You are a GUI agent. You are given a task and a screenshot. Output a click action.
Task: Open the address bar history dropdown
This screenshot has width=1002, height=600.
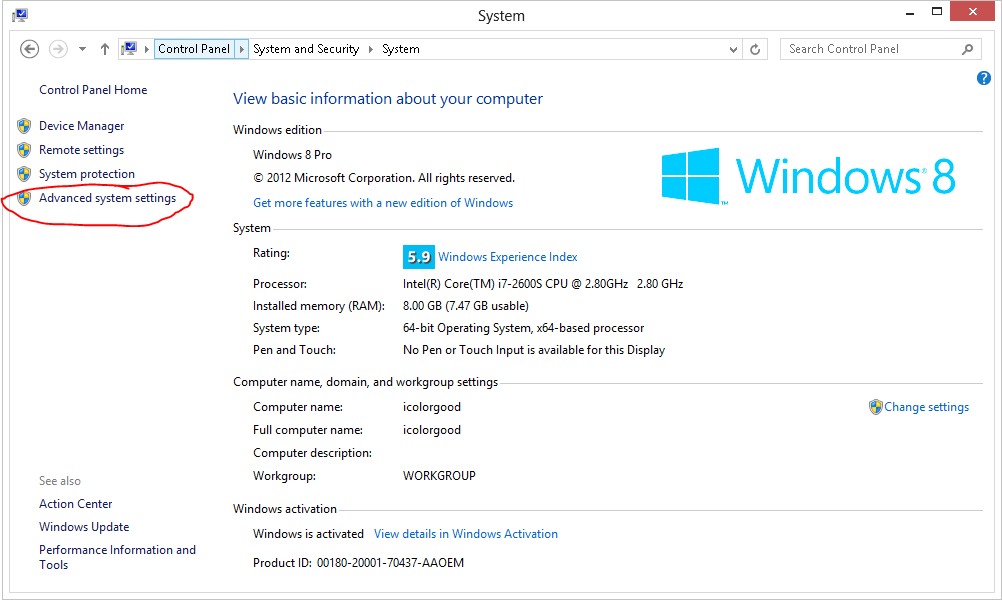click(x=733, y=49)
